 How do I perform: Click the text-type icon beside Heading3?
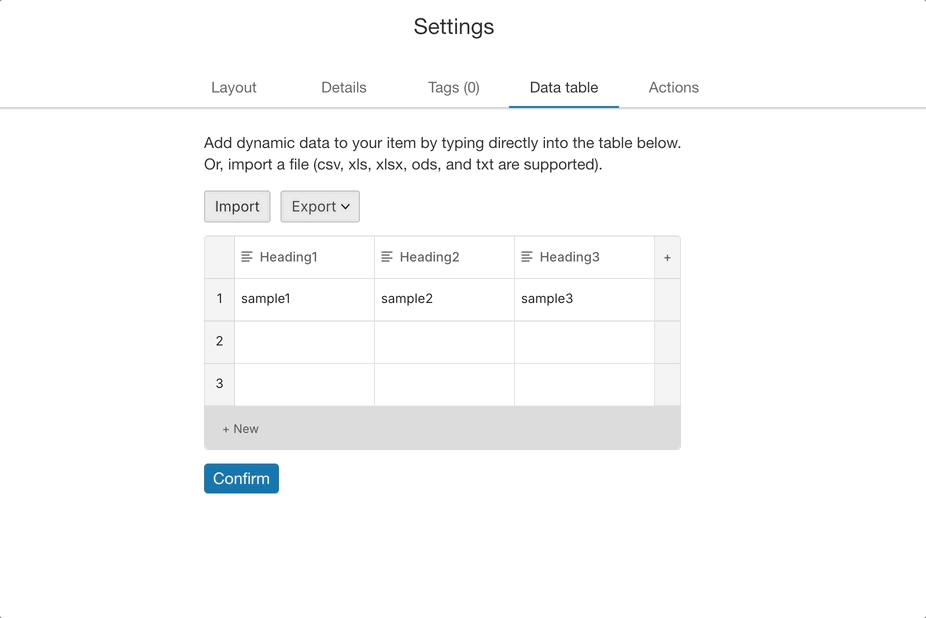pos(527,257)
